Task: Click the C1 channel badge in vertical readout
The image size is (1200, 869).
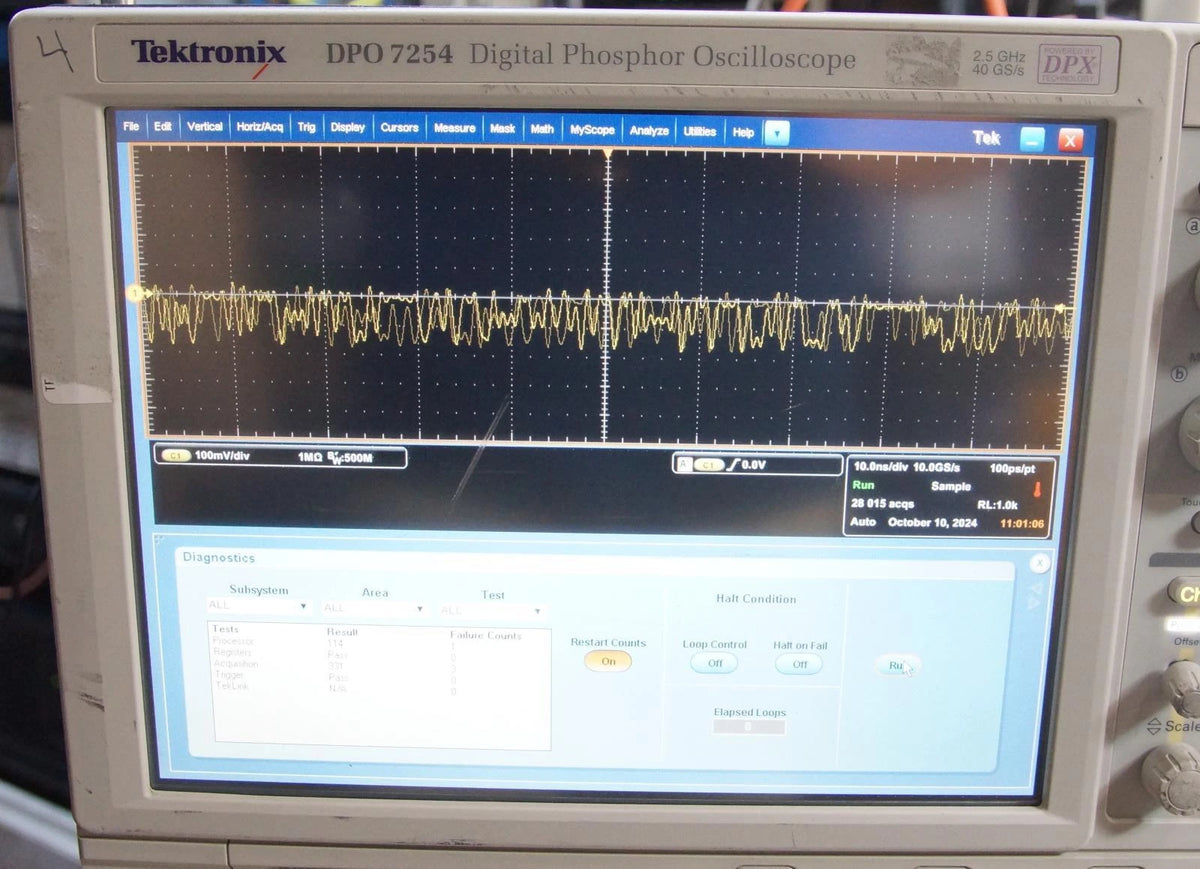Action: [176, 456]
